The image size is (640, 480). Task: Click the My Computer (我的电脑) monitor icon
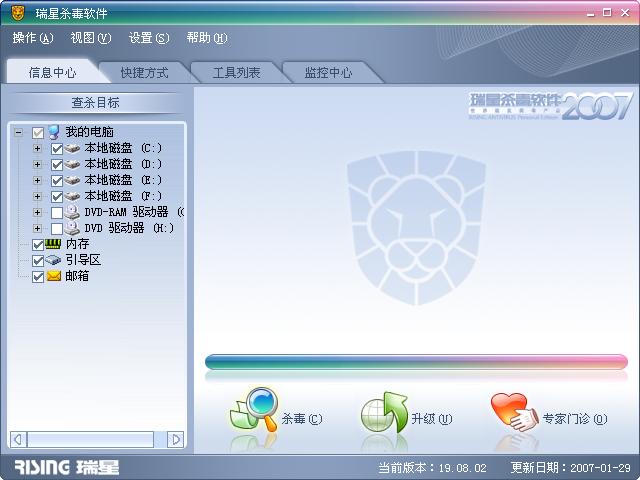click(x=53, y=132)
